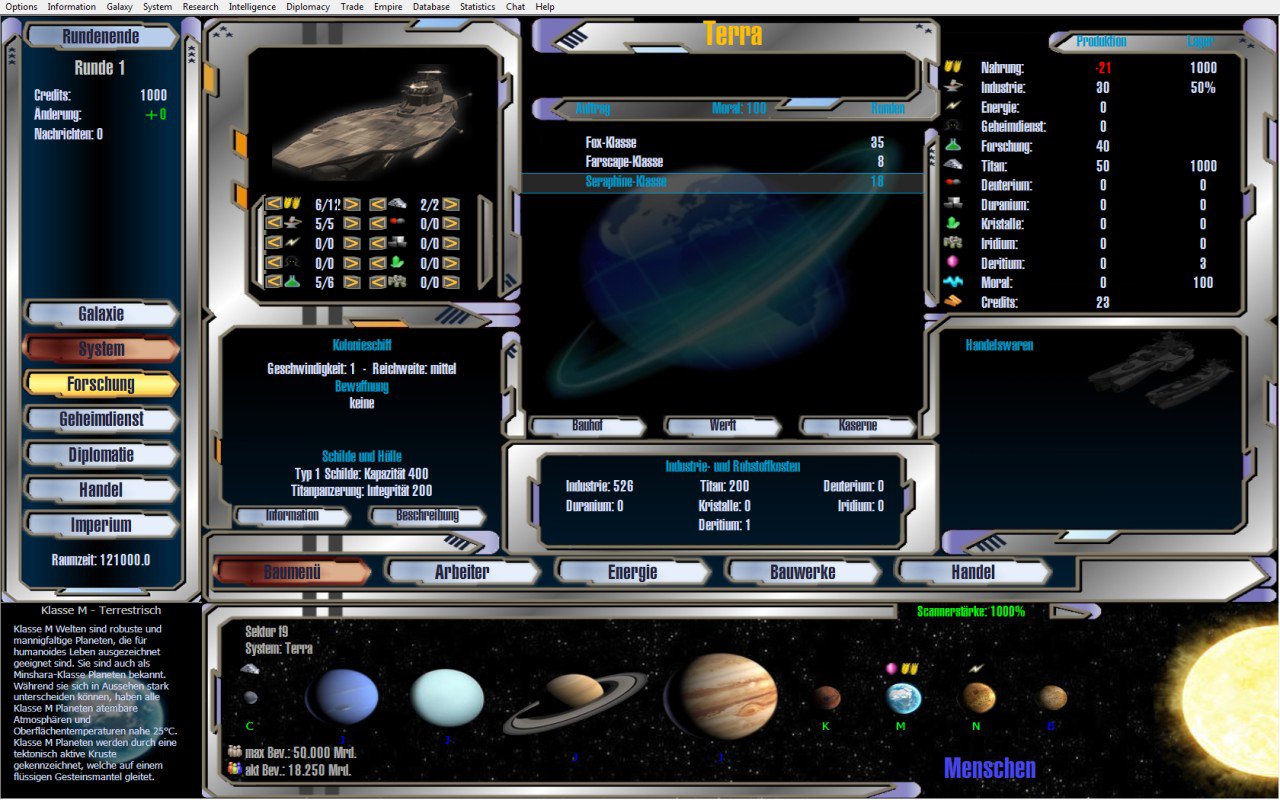
Task: Increase deuterium workers with right arrow
Action: coord(451,223)
